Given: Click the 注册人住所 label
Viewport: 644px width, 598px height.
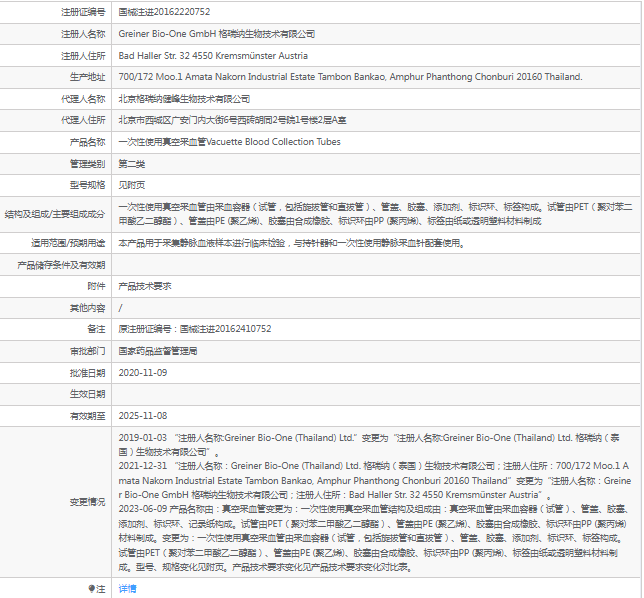Looking at the screenshot, I should (83, 56).
